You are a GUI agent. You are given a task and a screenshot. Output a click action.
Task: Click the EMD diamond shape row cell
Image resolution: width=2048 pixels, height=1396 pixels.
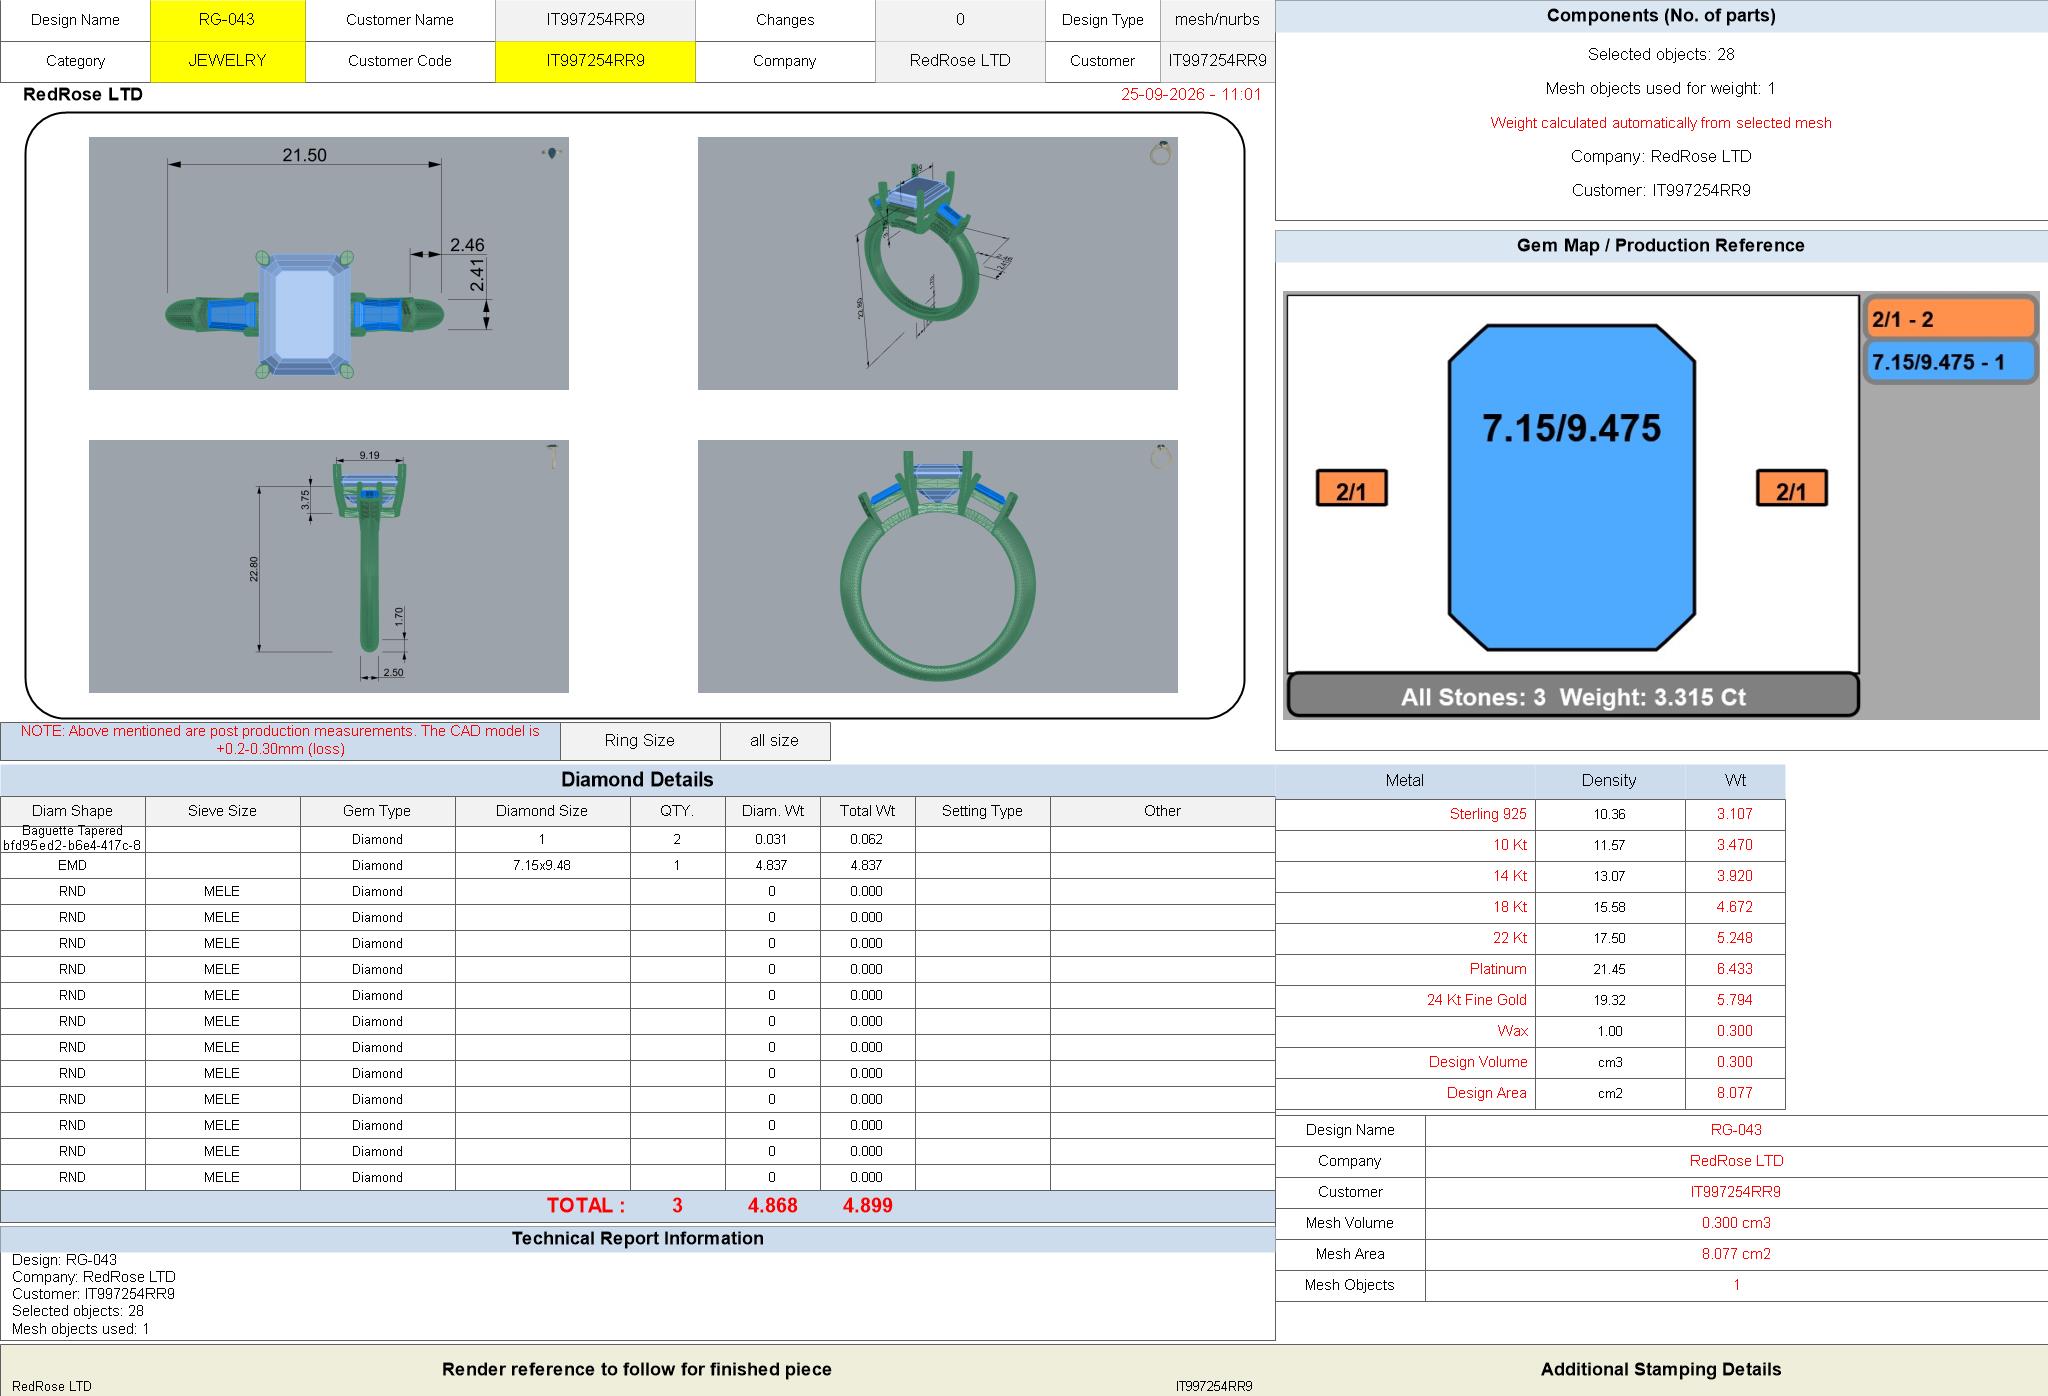click(73, 865)
